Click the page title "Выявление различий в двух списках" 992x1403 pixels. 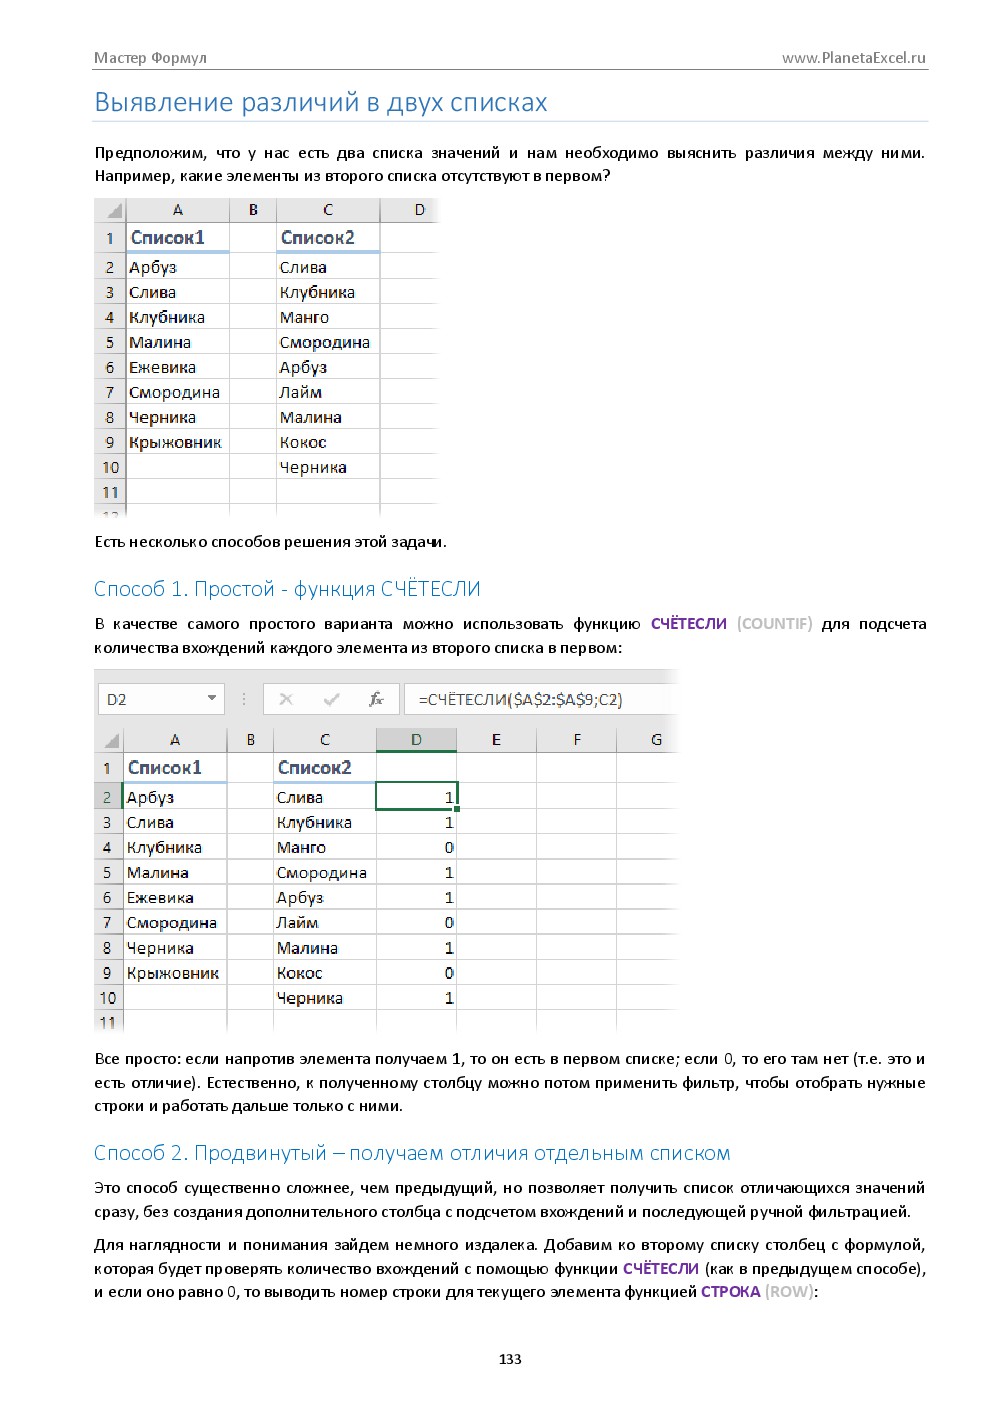tap(321, 102)
